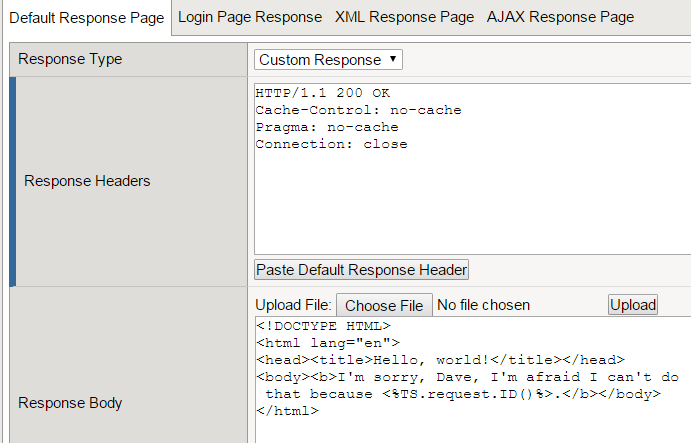The height and width of the screenshot is (443, 691).
Task: Click Paste Default Response Header button
Action: pyautogui.click(x=361, y=270)
